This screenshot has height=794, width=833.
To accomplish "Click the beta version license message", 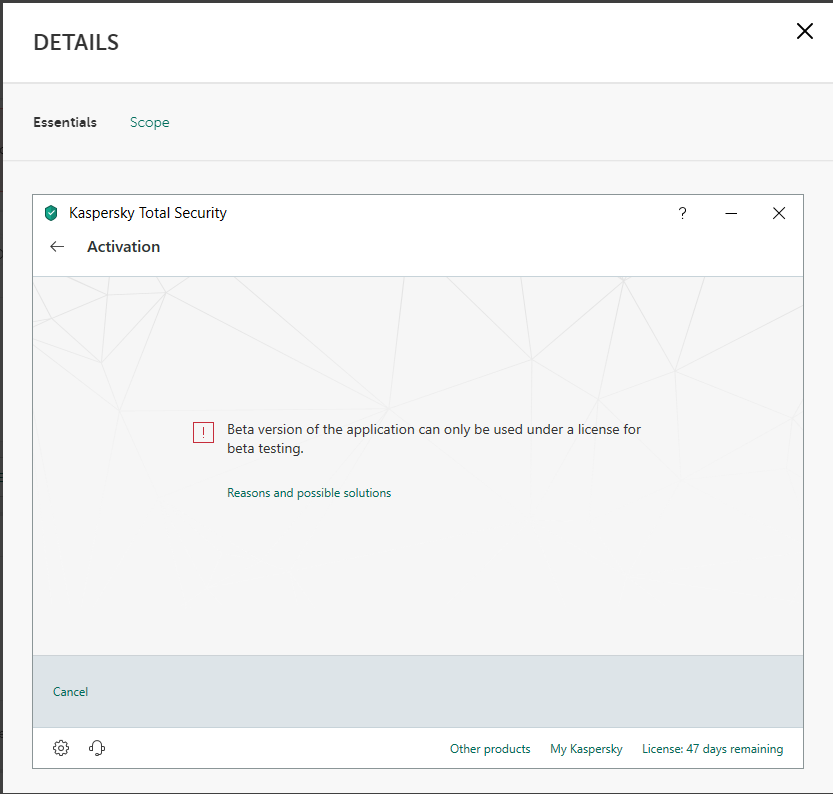I will 434,439.
